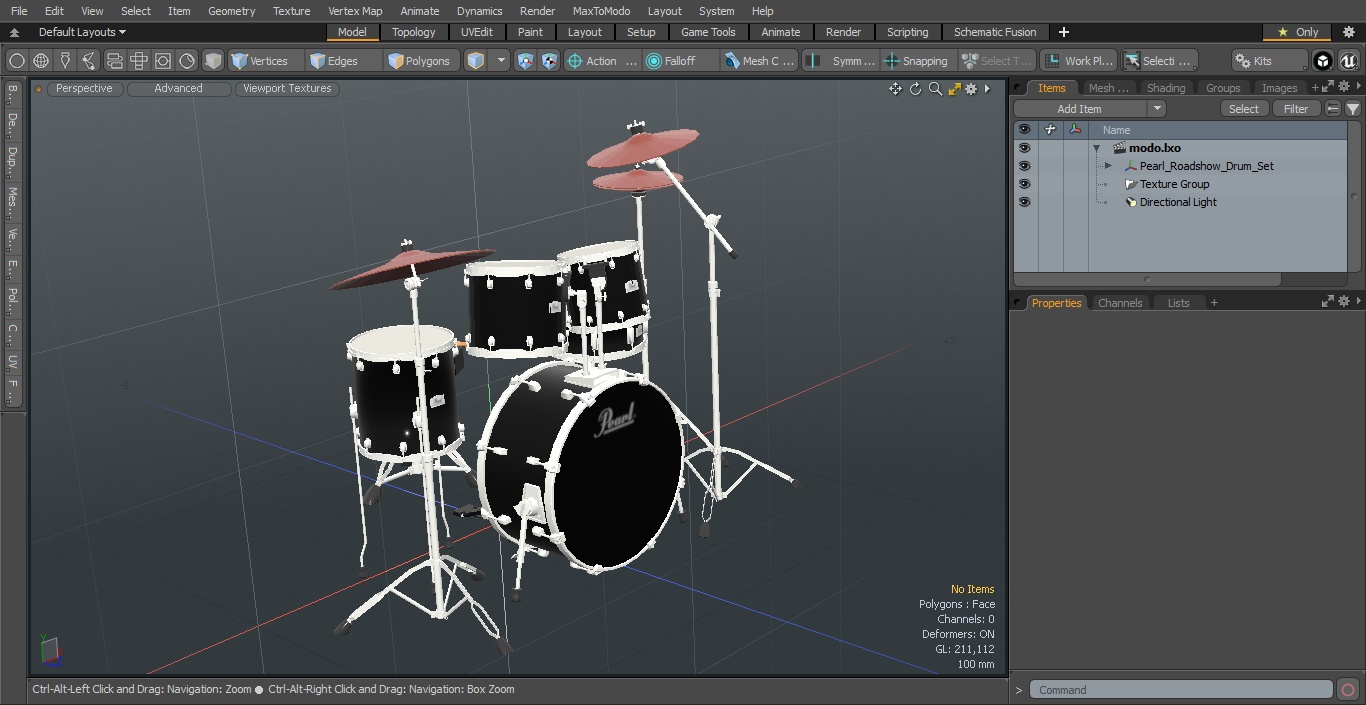
Task: Open the Shading panel tab
Action: [x=1166, y=88]
